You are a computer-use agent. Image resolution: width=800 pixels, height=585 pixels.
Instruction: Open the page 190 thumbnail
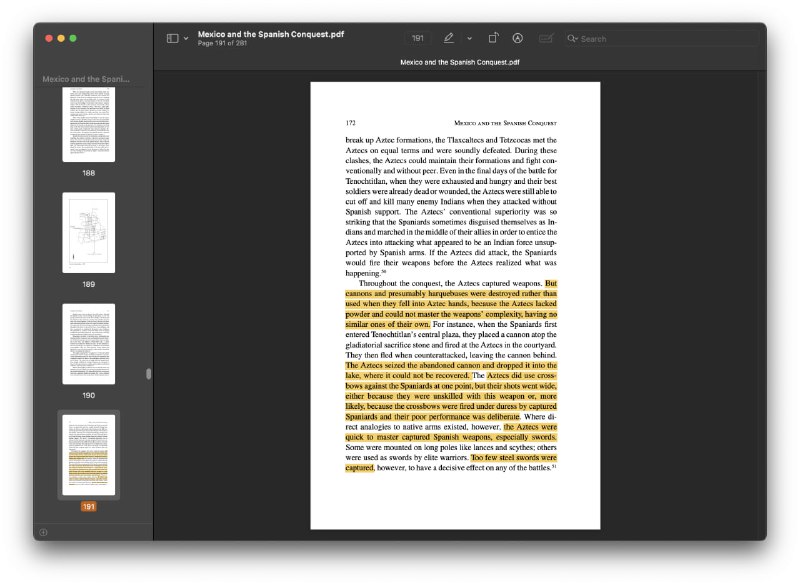point(89,344)
